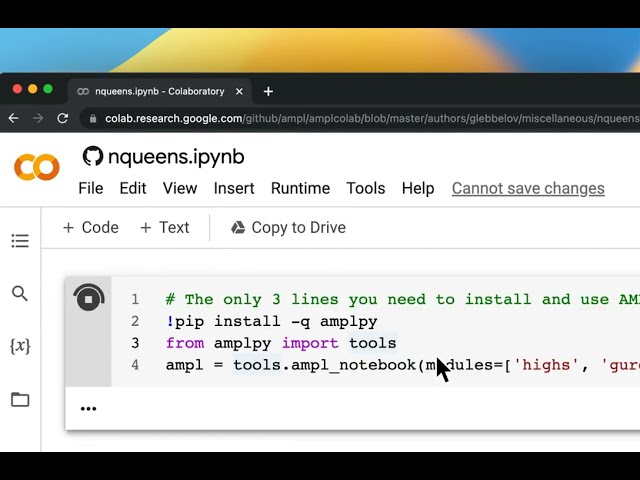Viewport: 640px width, 480px height.
Task: Go back with the browser back arrow
Action: coord(13,118)
